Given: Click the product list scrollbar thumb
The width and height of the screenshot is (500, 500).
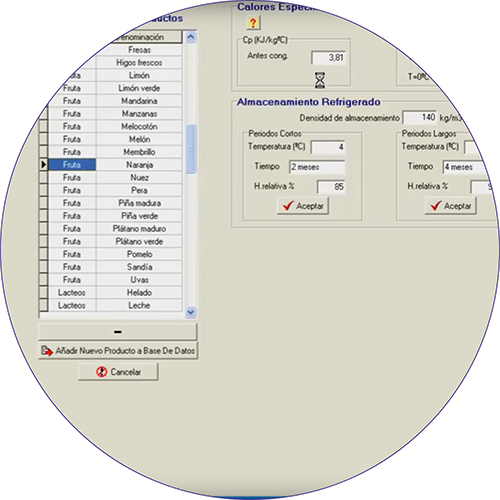Looking at the screenshot, I should (191, 149).
